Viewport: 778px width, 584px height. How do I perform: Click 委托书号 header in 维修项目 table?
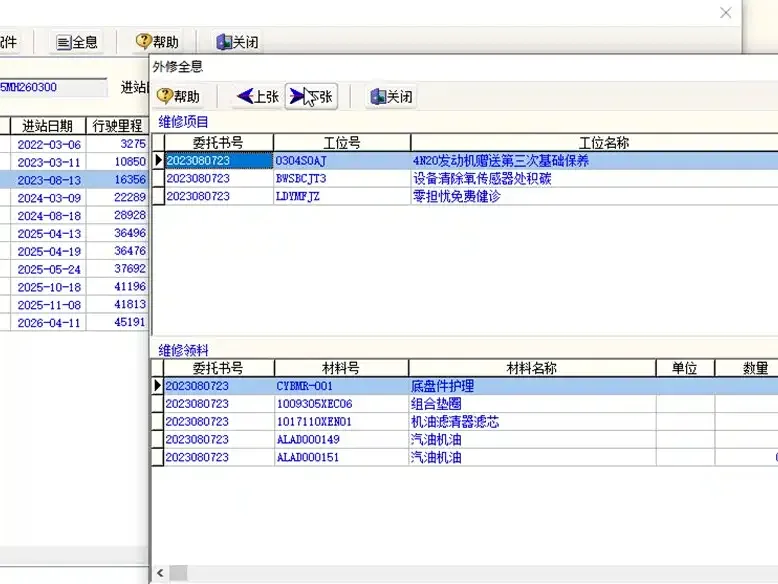218,143
